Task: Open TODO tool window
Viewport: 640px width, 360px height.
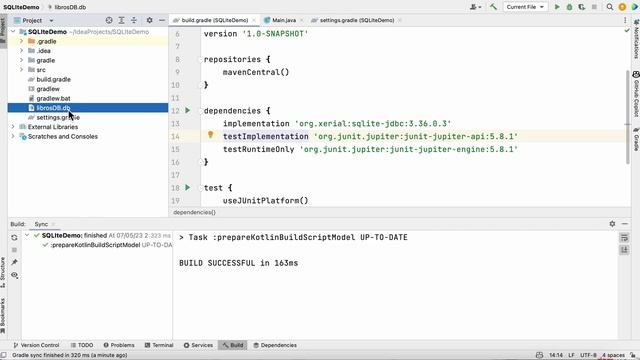Action: click(x=82, y=345)
